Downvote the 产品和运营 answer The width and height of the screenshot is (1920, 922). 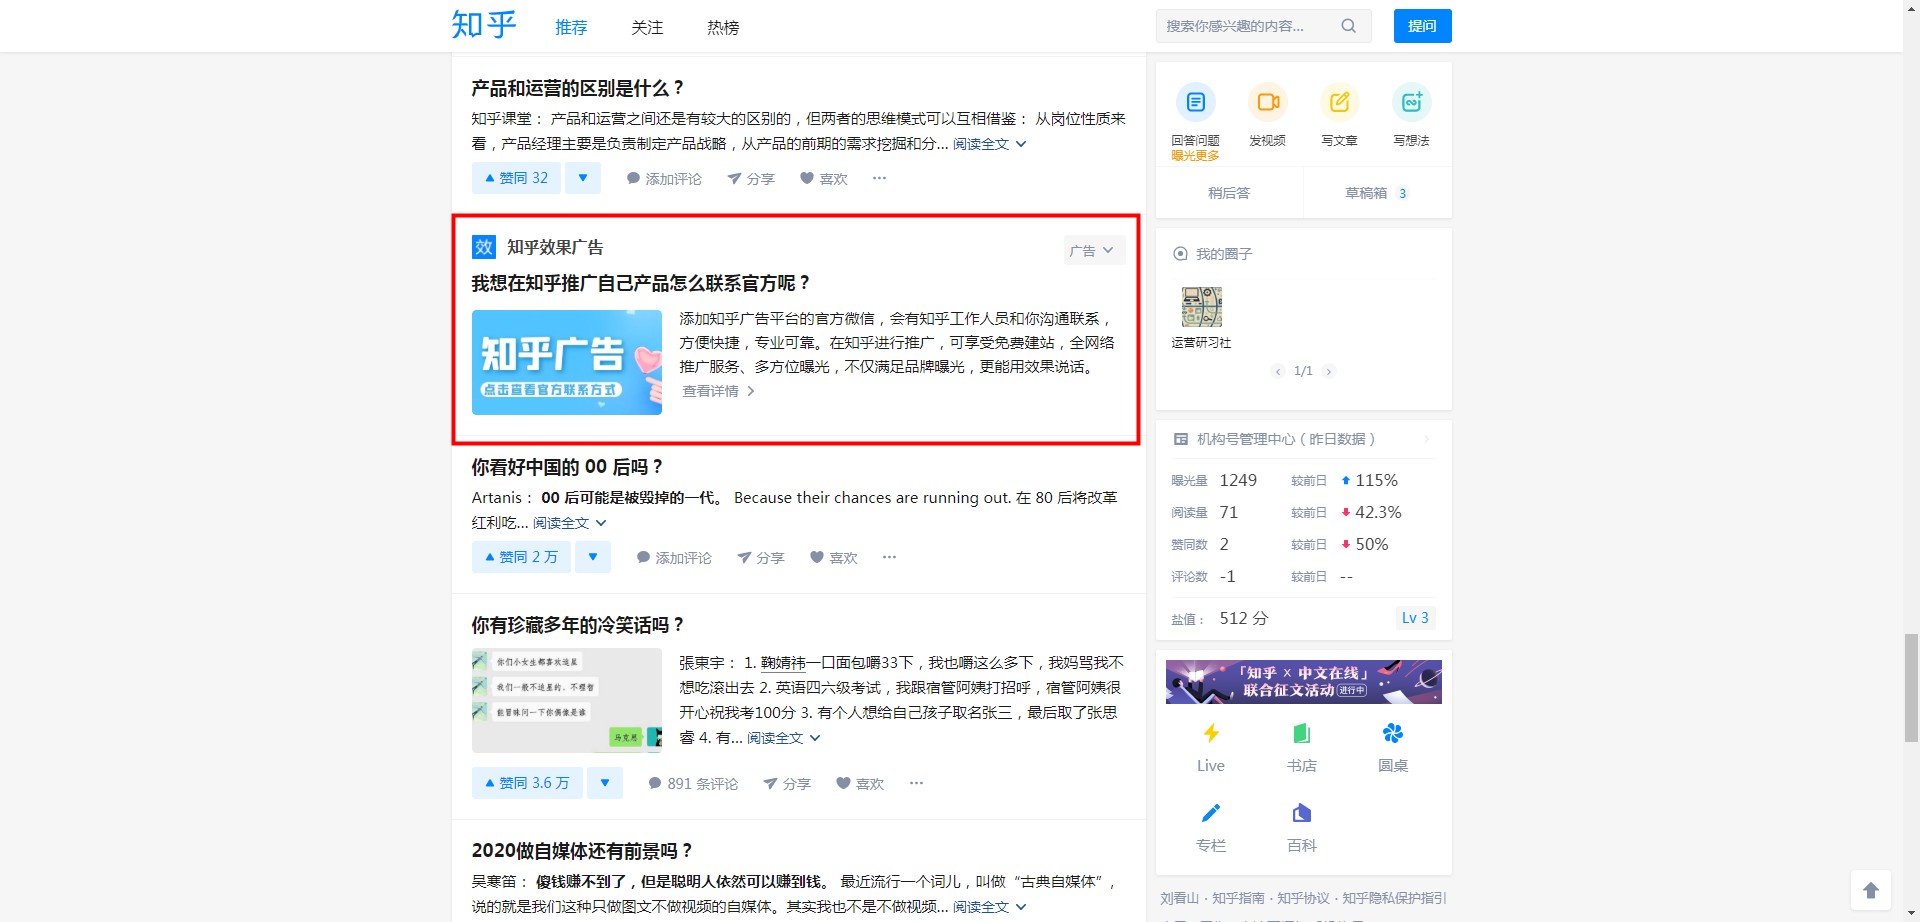tap(583, 178)
